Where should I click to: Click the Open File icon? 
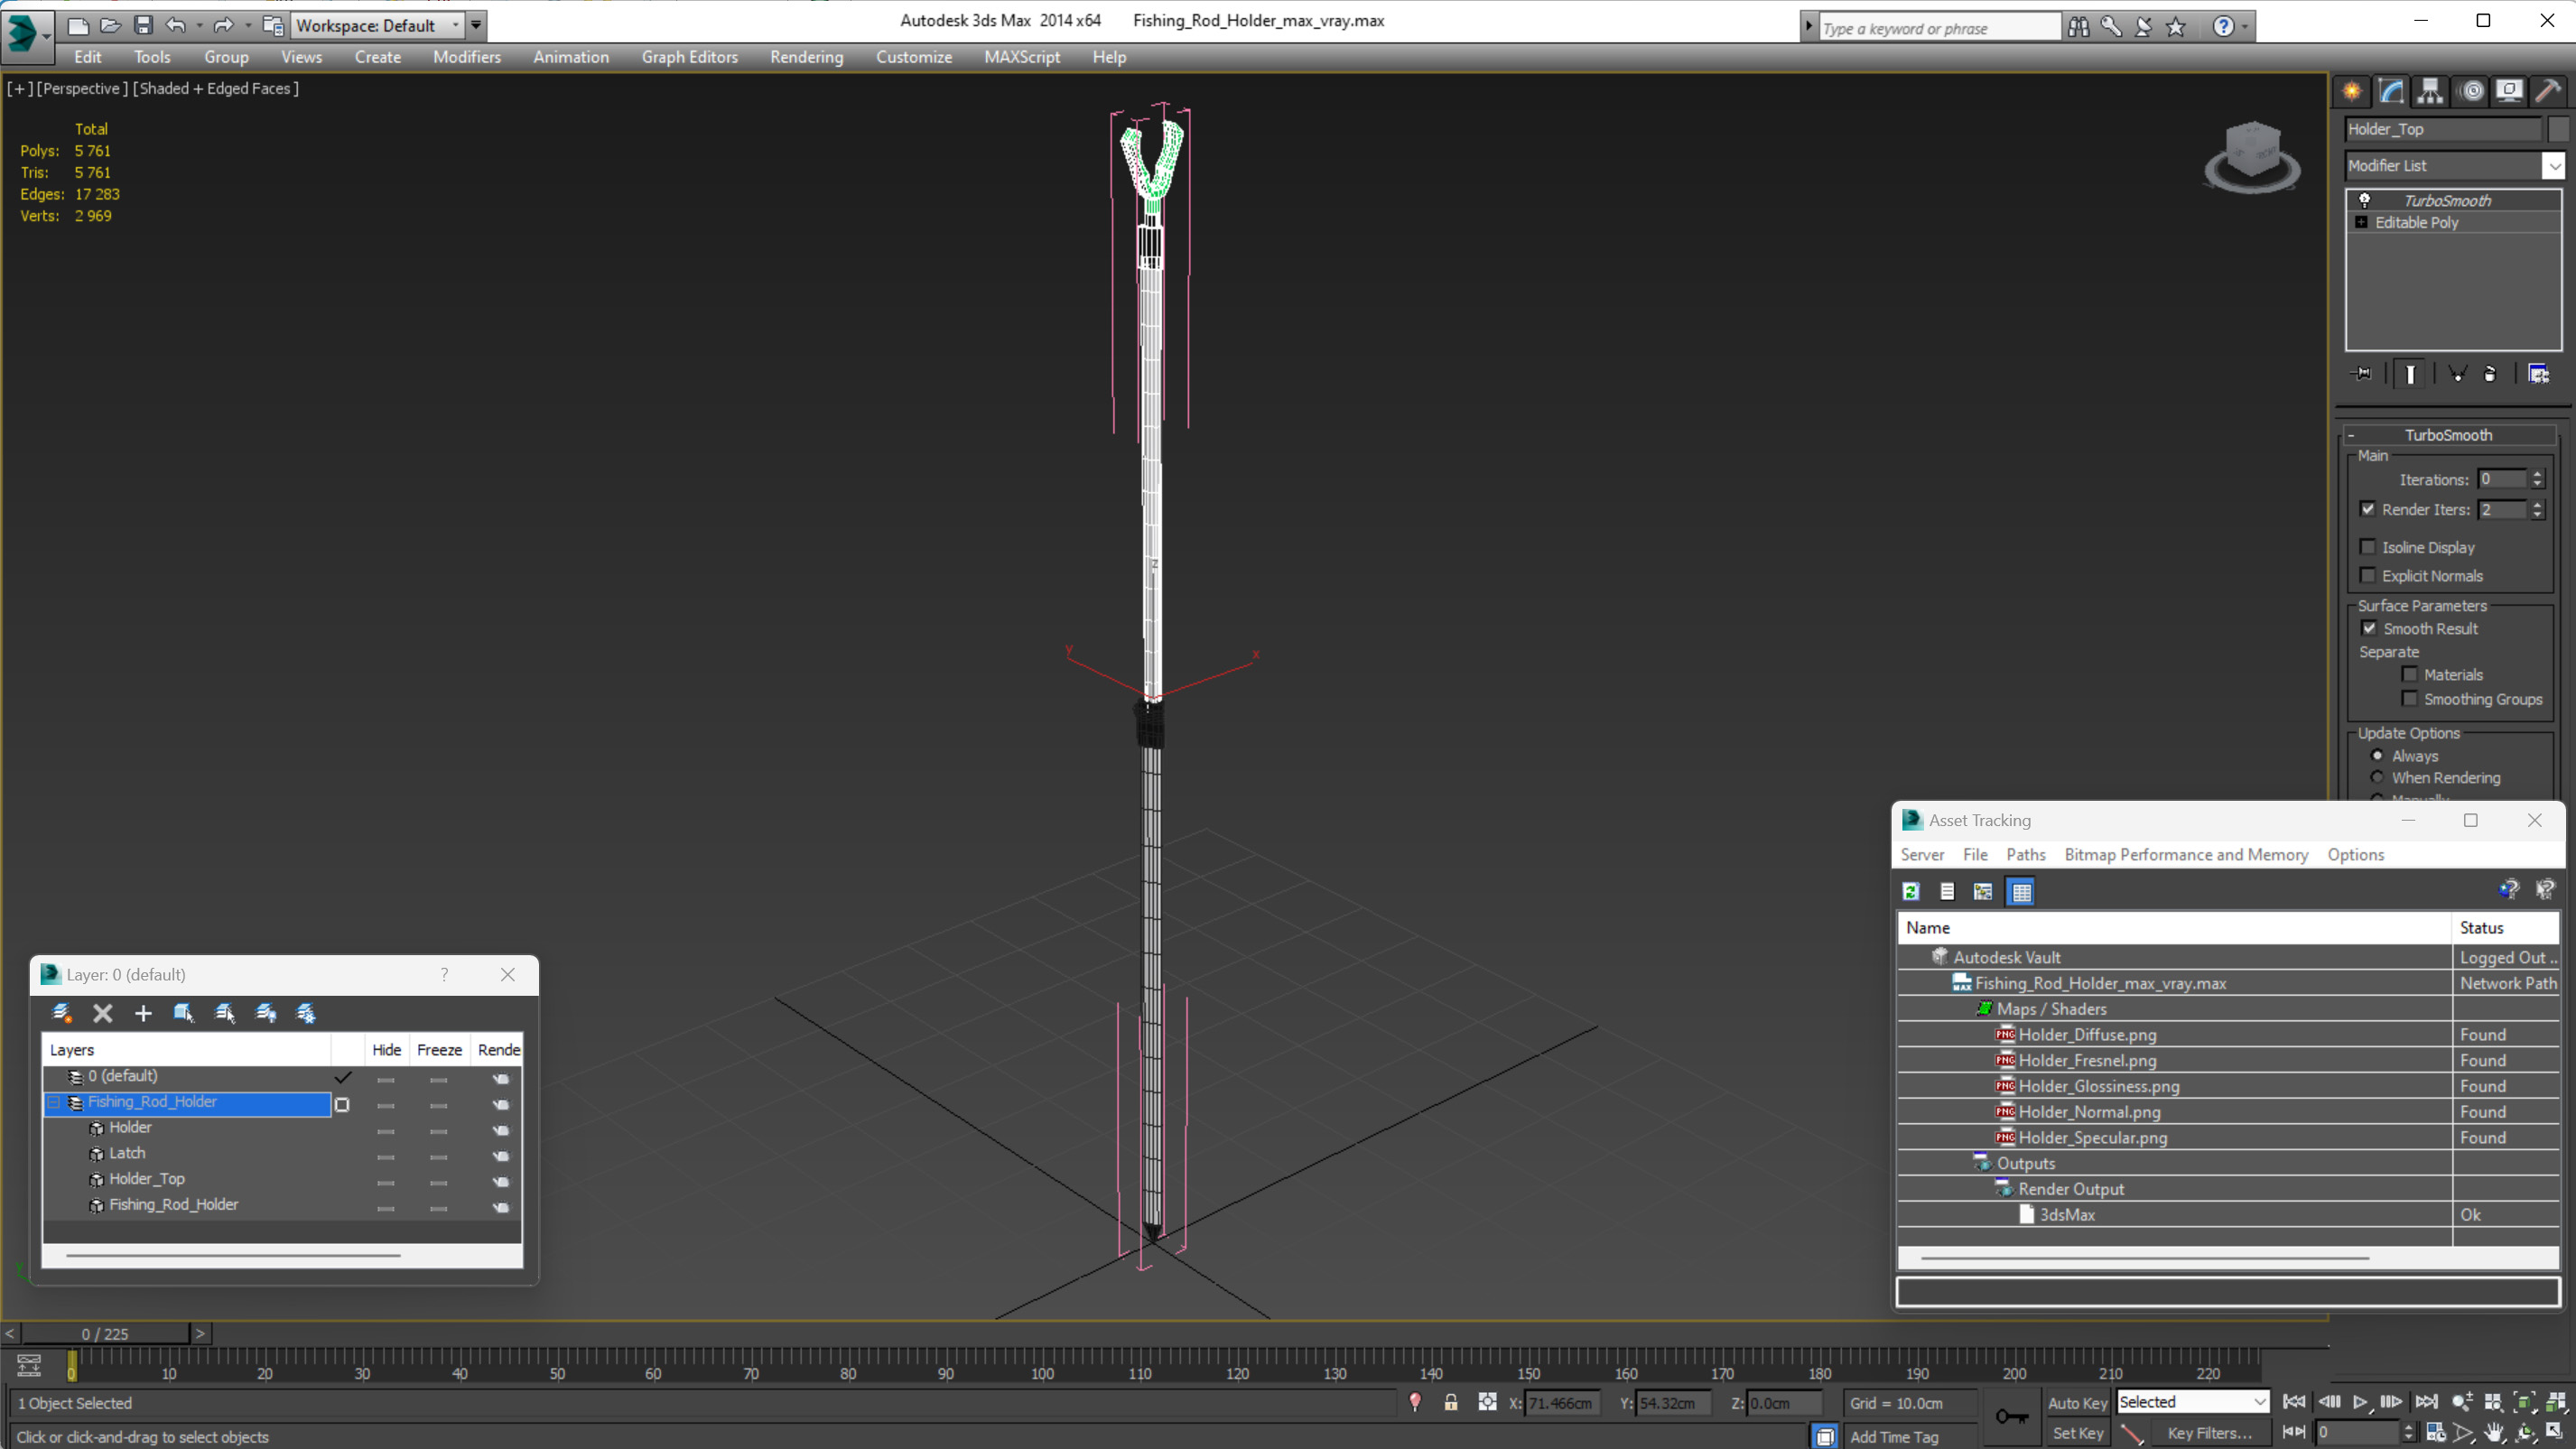coord(111,25)
